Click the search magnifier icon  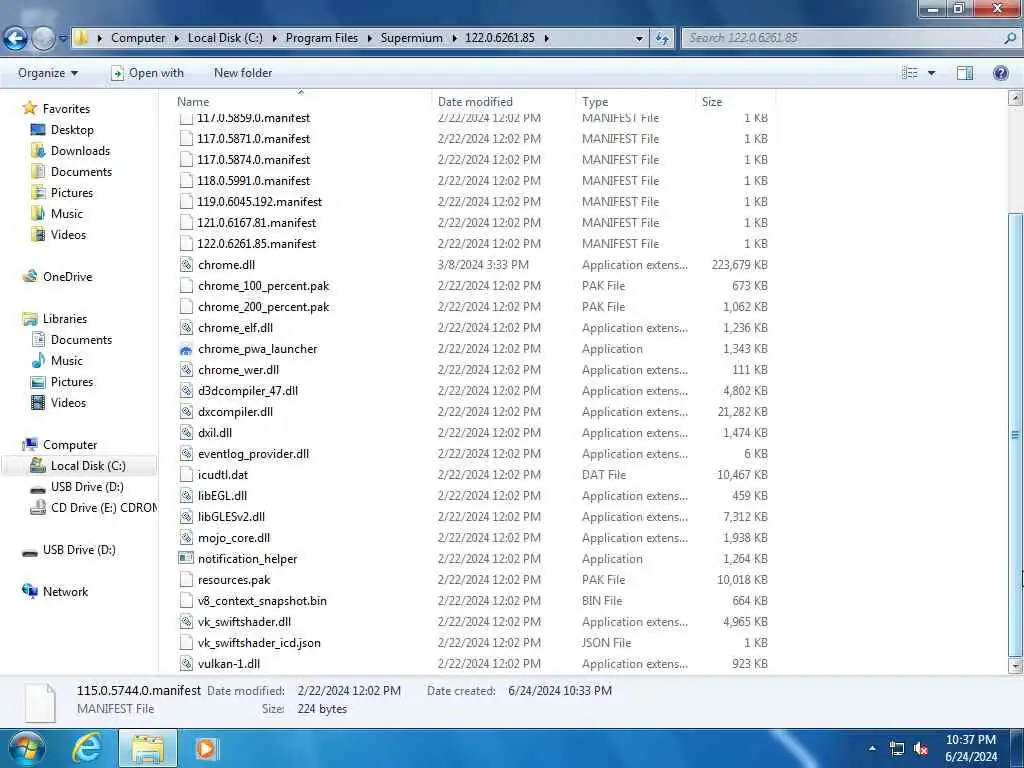(x=1010, y=38)
